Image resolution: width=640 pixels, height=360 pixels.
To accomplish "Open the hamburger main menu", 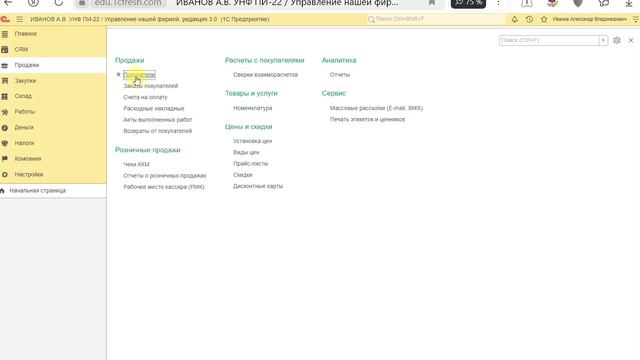I will 20,19.
